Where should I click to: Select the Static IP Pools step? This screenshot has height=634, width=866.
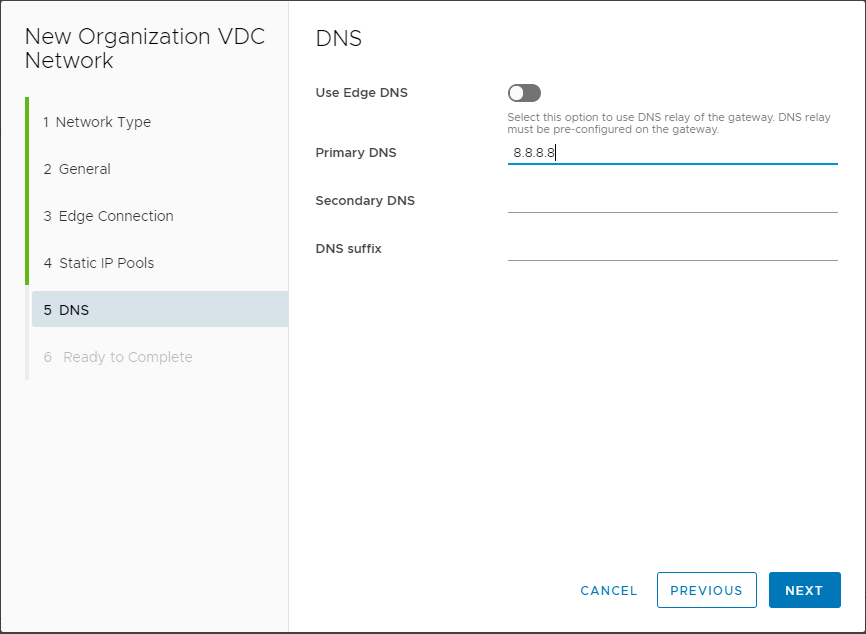point(99,263)
